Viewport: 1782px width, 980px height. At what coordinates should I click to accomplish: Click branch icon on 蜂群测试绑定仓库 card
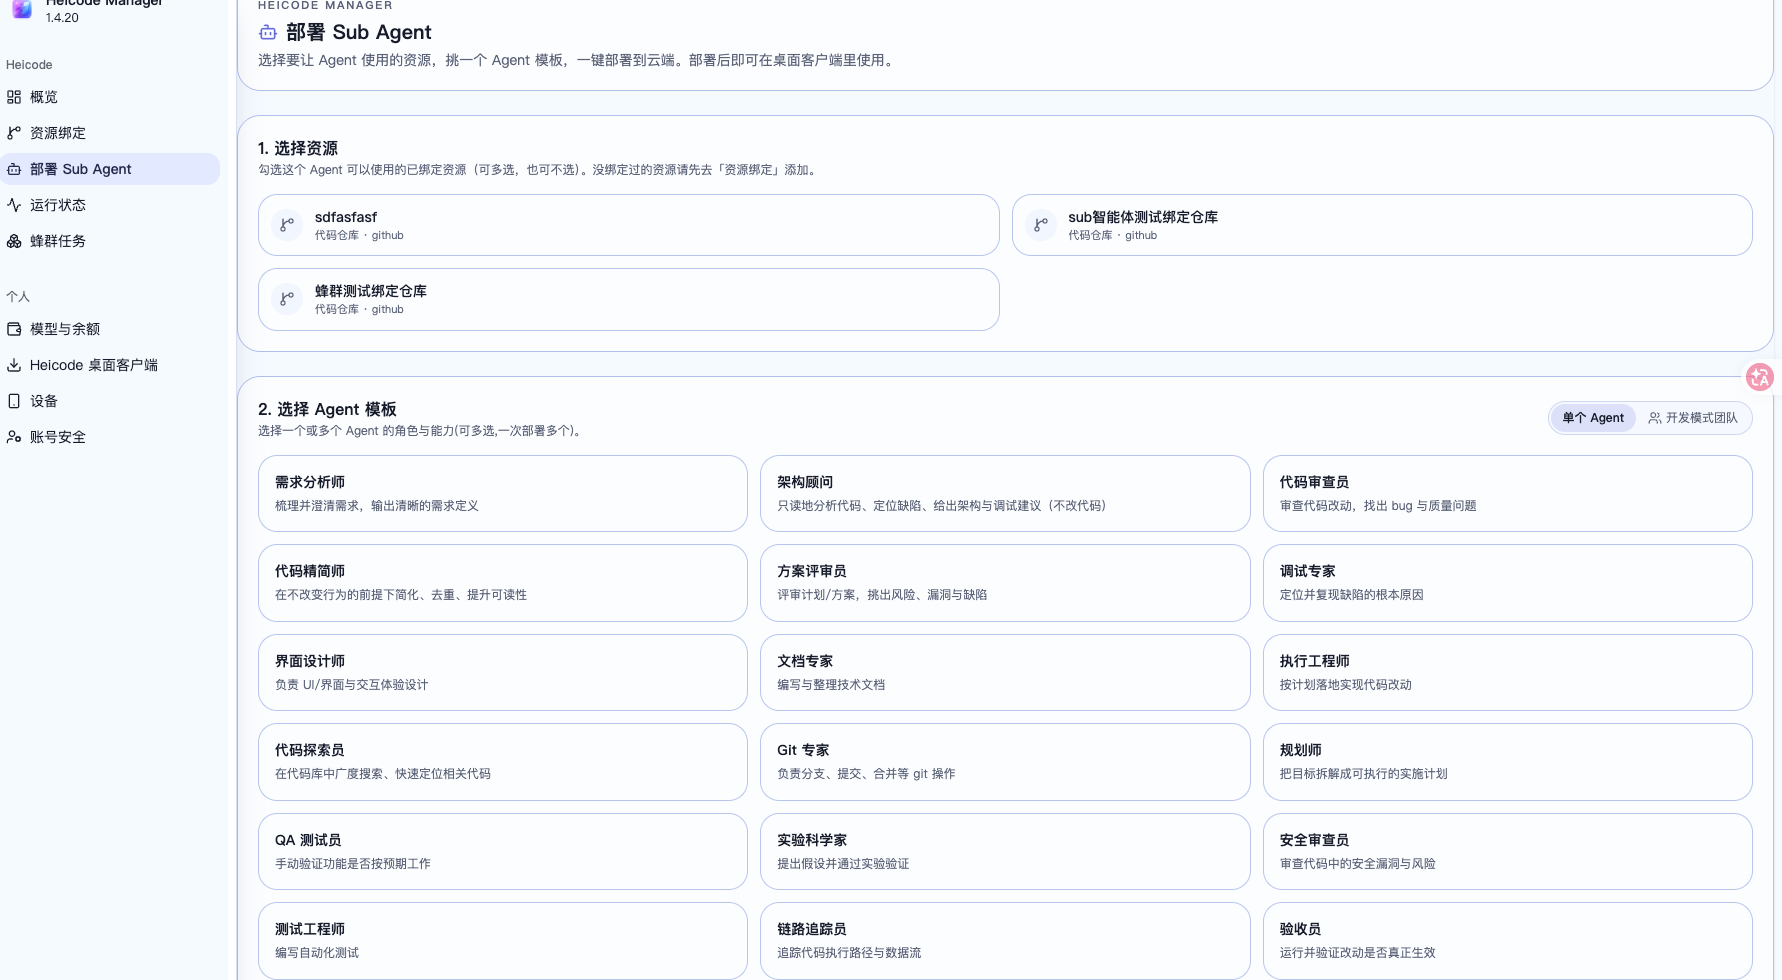(x=287, y=299)
